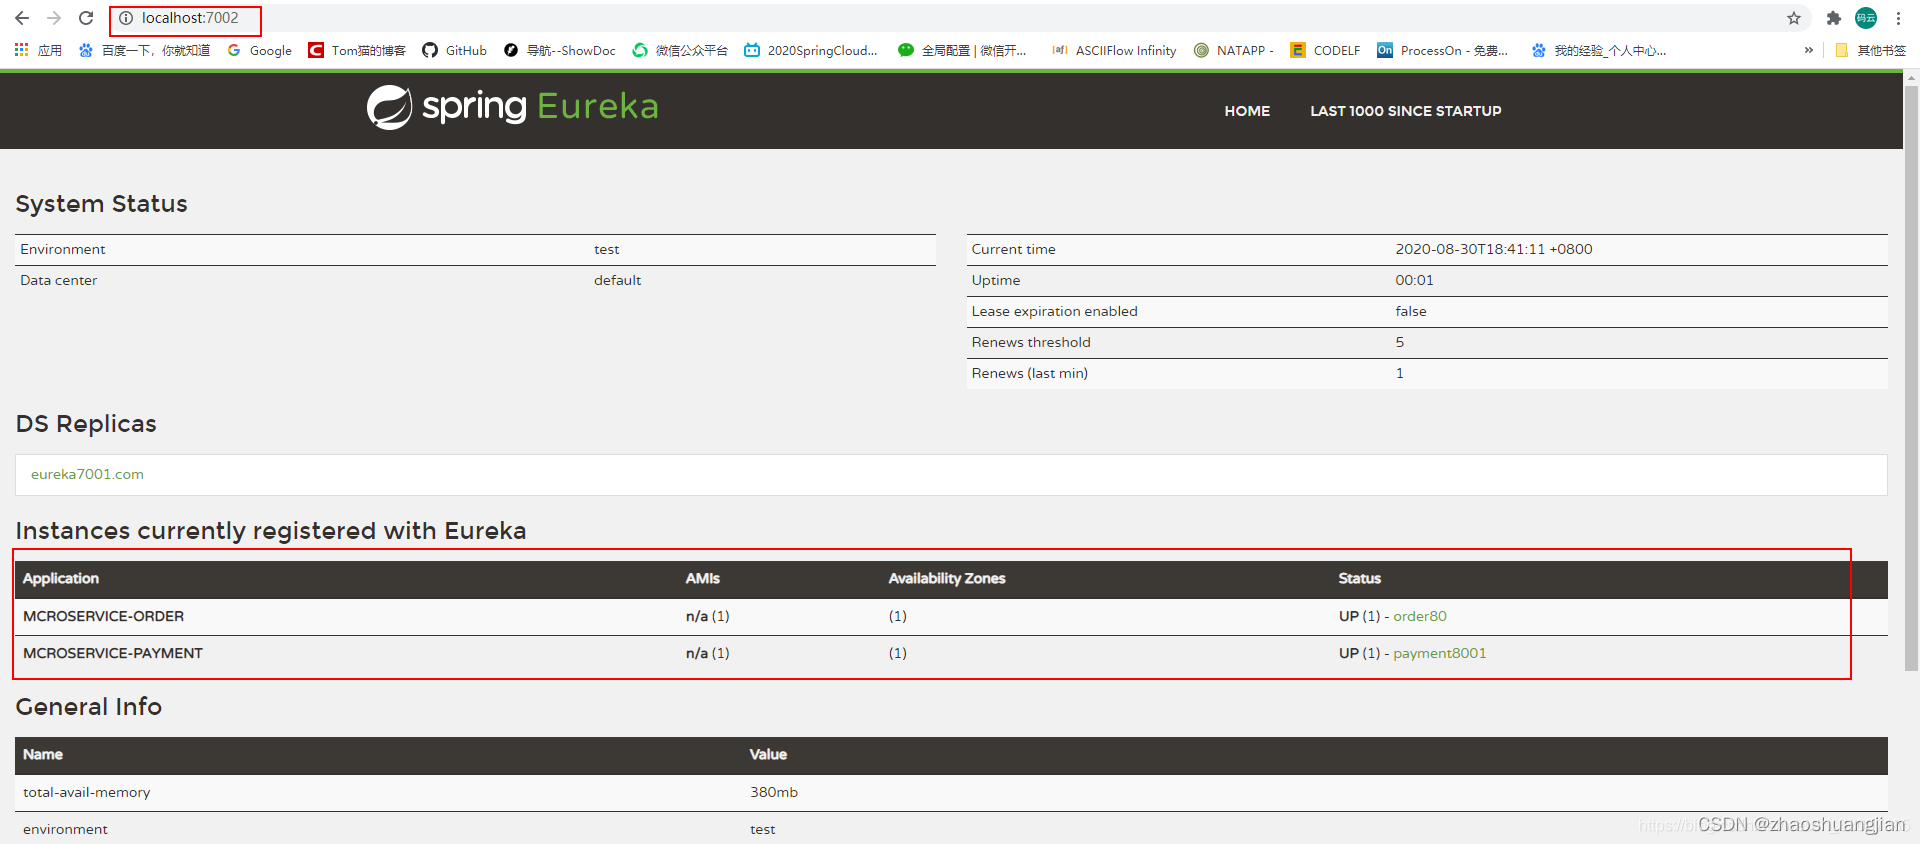1920x844 pixels.
Task: Click the Availability Zones column header
Action: [x=947, y=578]
